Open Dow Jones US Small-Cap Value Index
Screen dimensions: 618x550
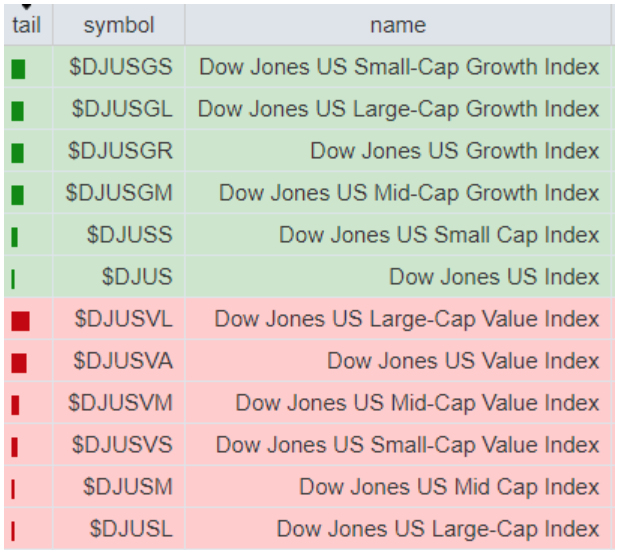408,445
